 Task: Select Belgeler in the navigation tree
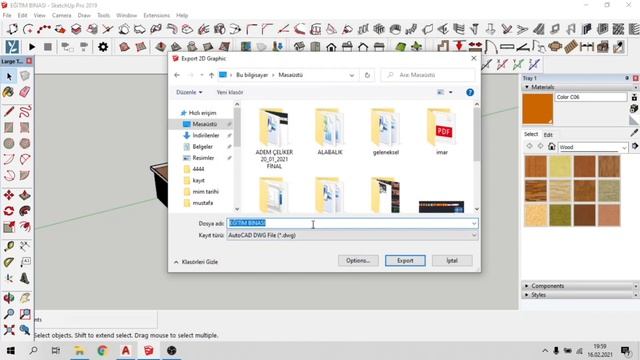tap(202, 147)
